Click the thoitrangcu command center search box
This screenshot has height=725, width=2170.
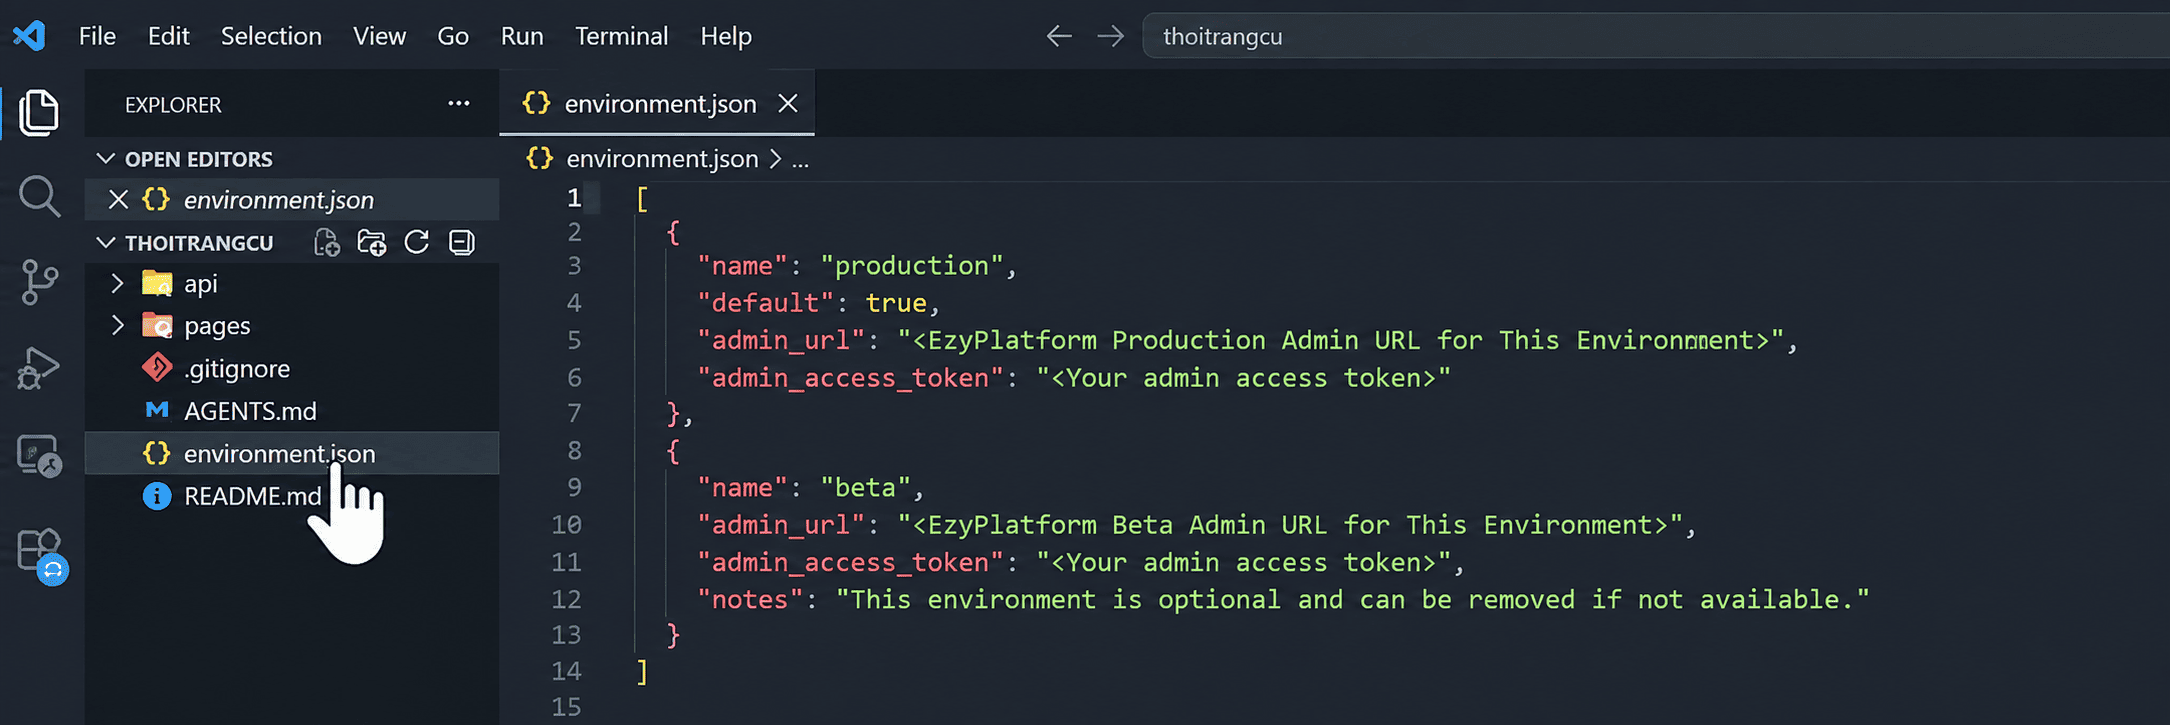coord(1656,37)
